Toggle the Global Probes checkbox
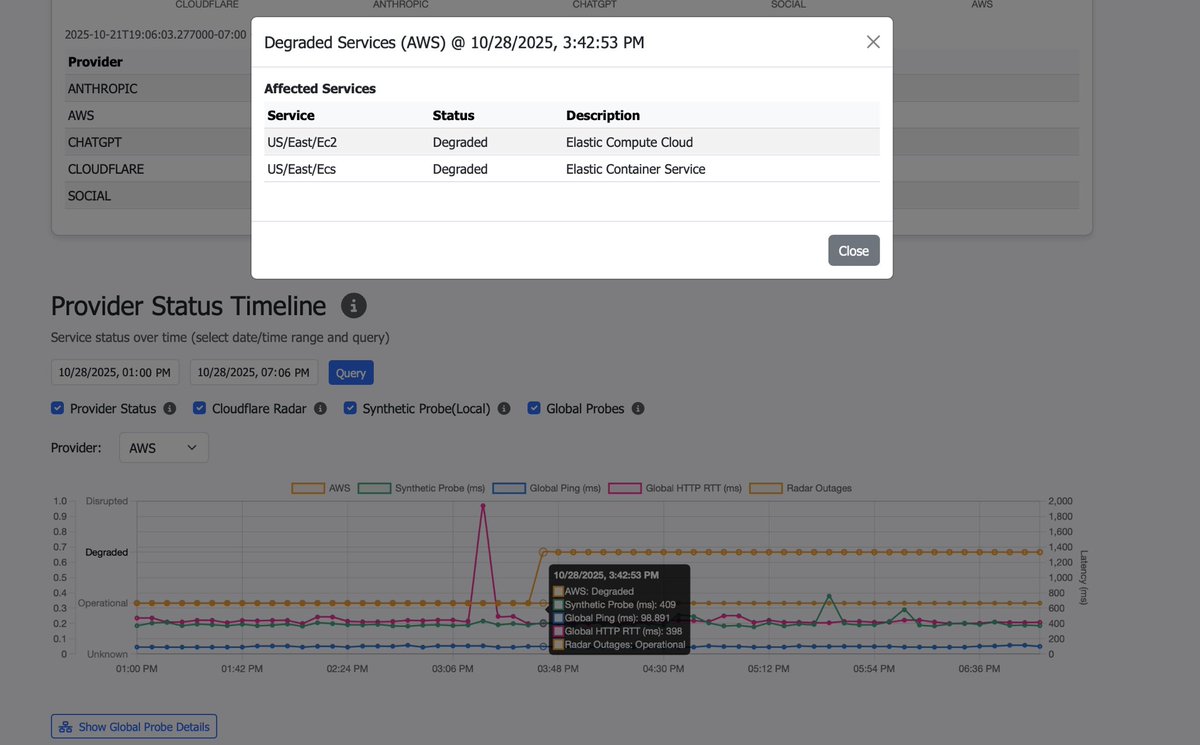 coord(534,408)
